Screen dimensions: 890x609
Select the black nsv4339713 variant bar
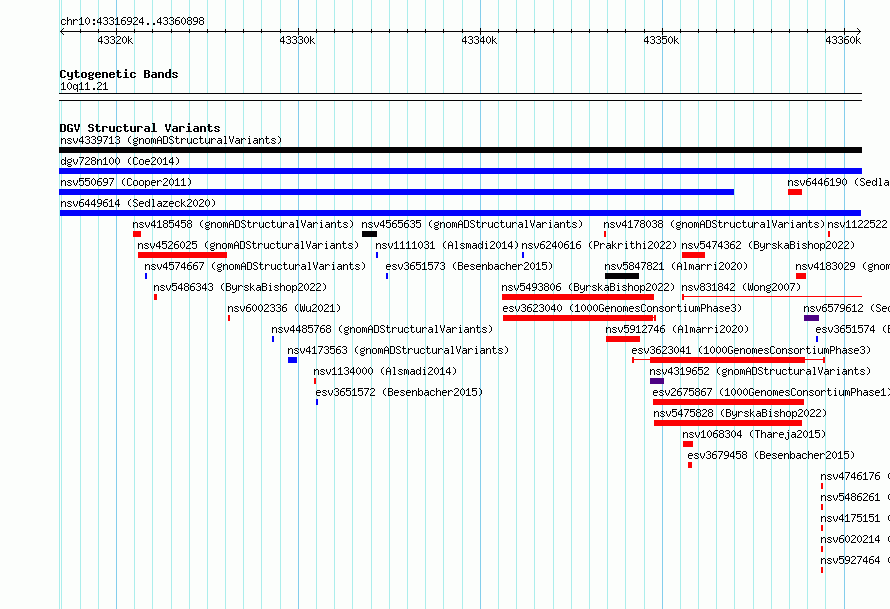click(x=460, y=150)
